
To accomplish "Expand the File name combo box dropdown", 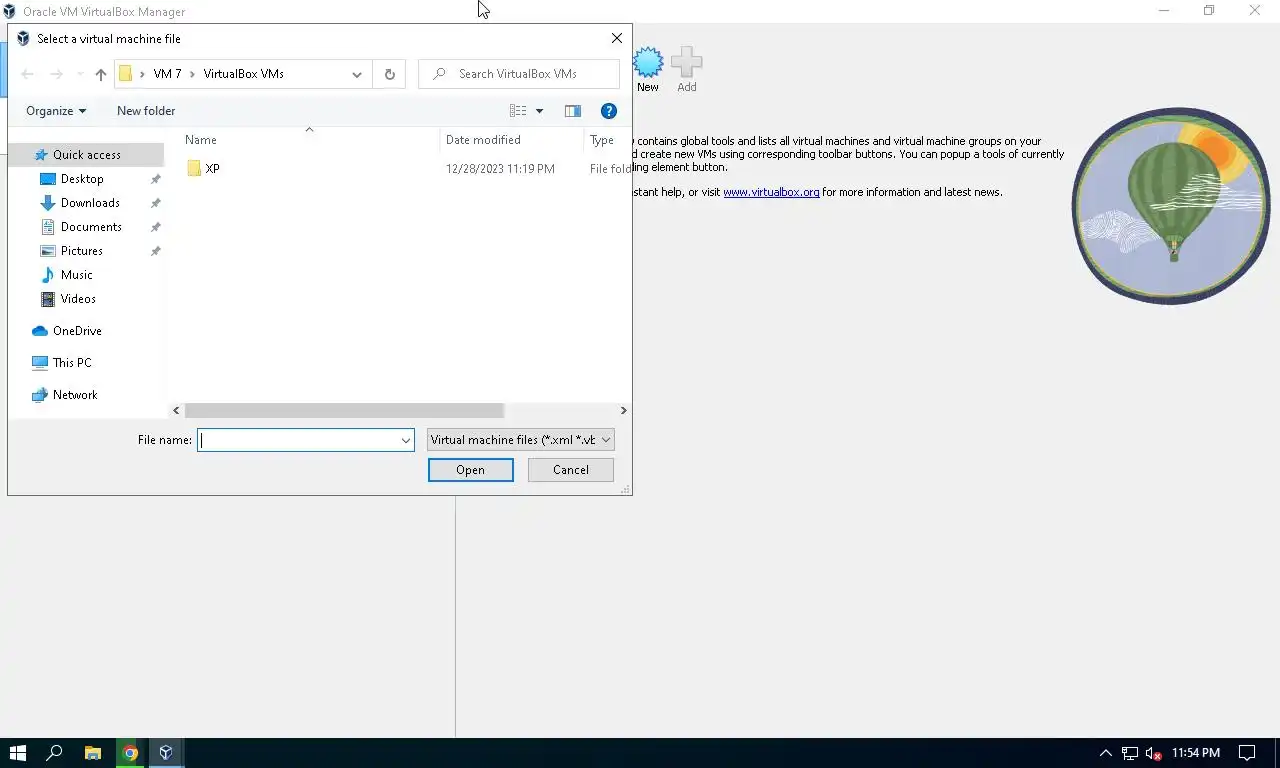I will coord(405,440).
